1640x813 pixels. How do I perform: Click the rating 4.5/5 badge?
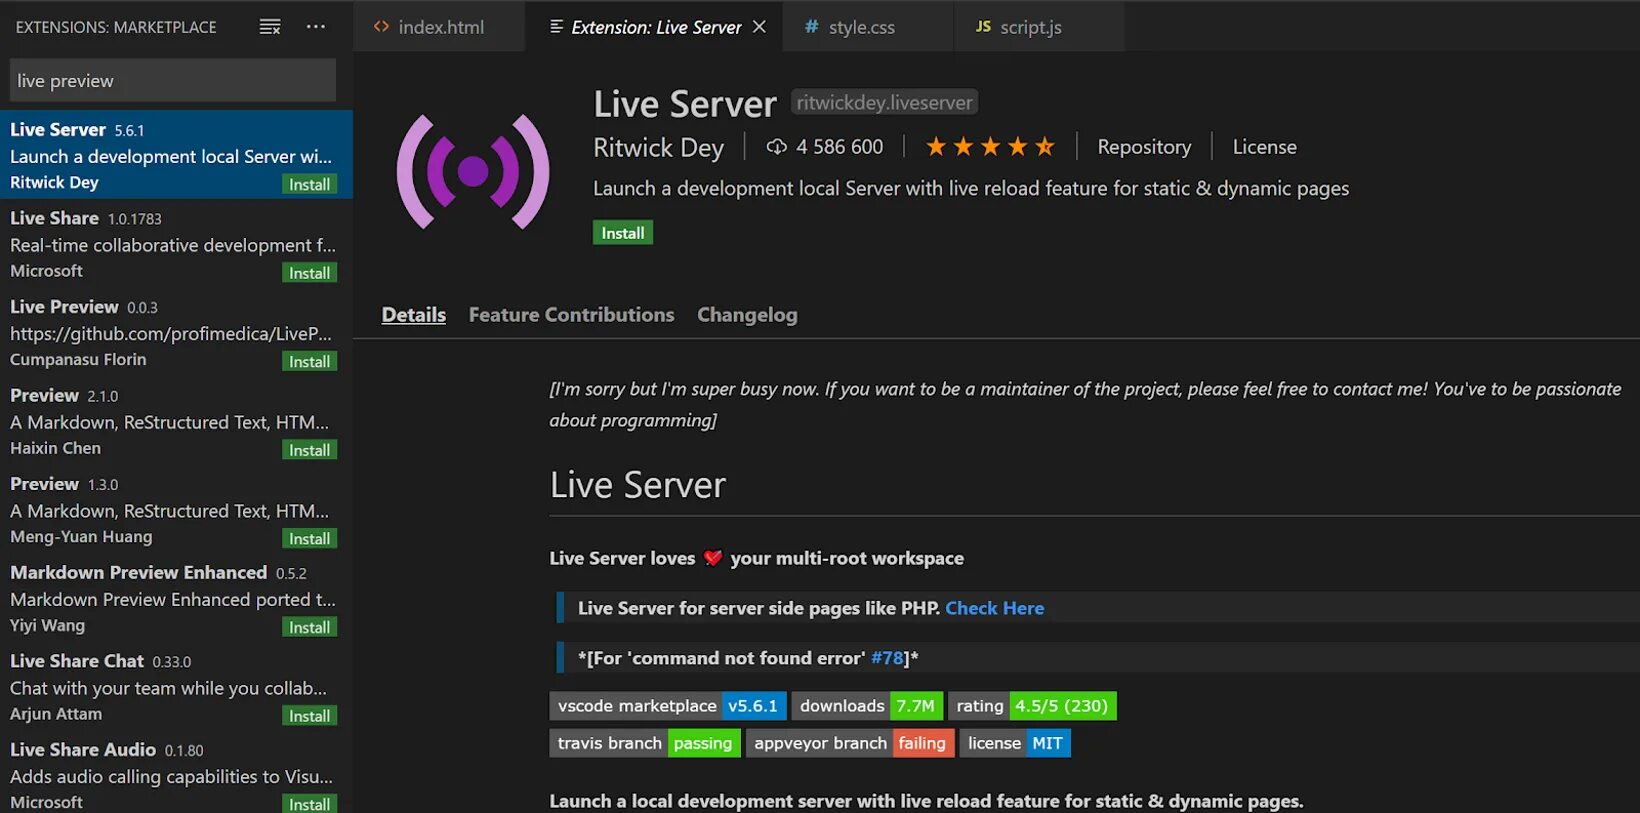(1032, 706)
